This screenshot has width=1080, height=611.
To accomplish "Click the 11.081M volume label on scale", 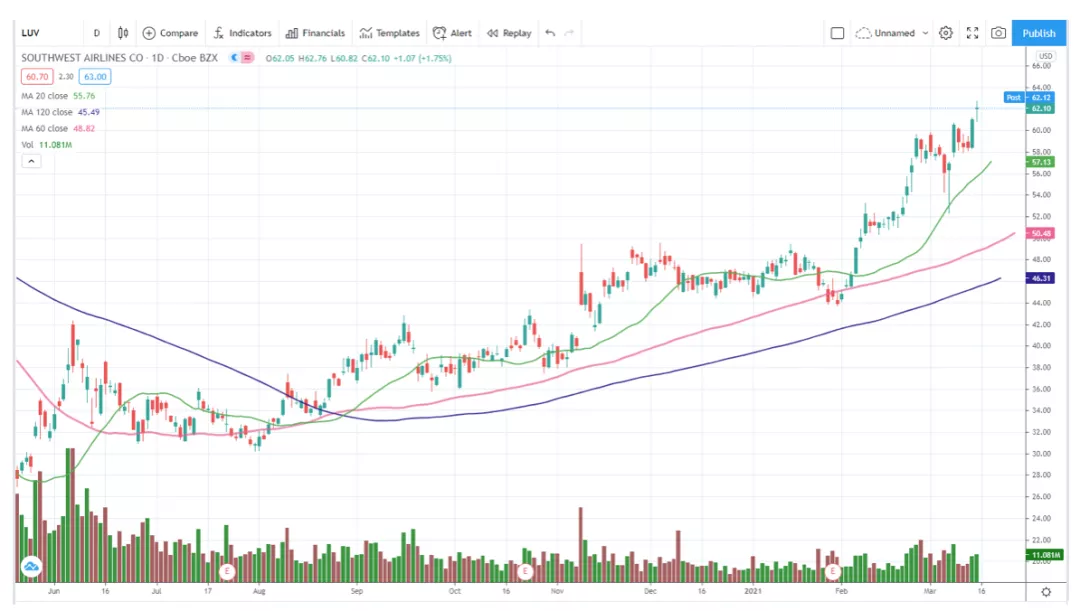I will point(1045,555).
